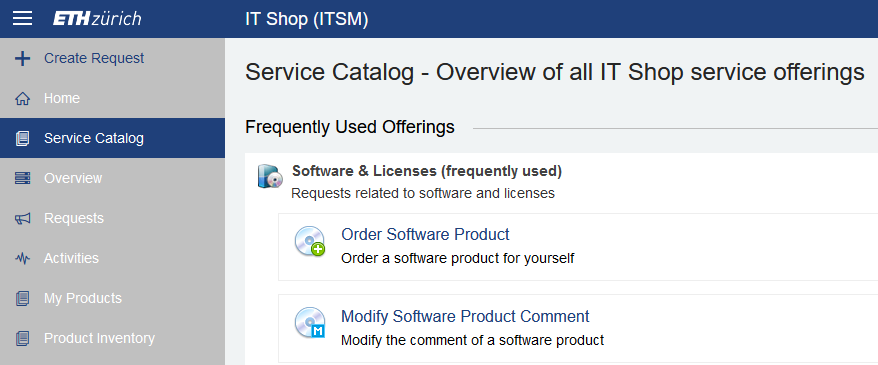The height and width of the screenshot is (365, 878).
Task: Open the Activities sidebar entry
Action: point(113,258)
